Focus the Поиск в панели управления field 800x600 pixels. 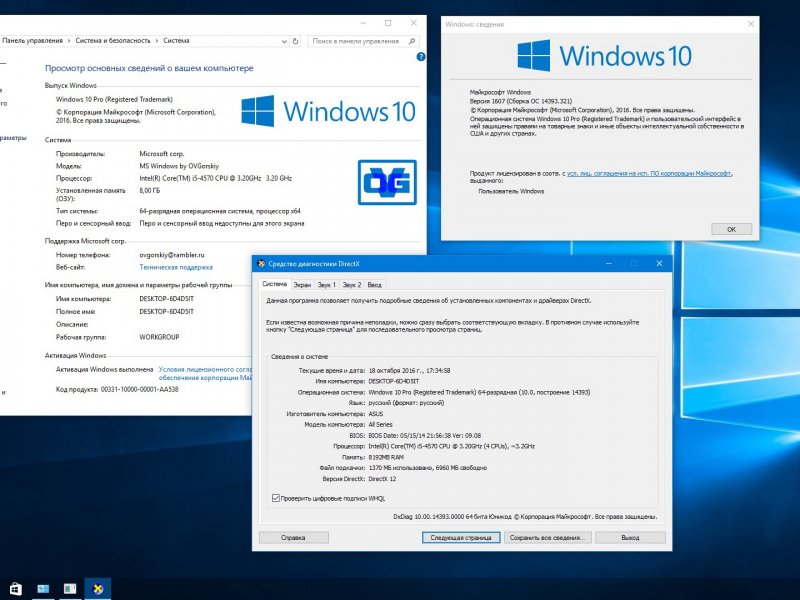click(363, 41)
